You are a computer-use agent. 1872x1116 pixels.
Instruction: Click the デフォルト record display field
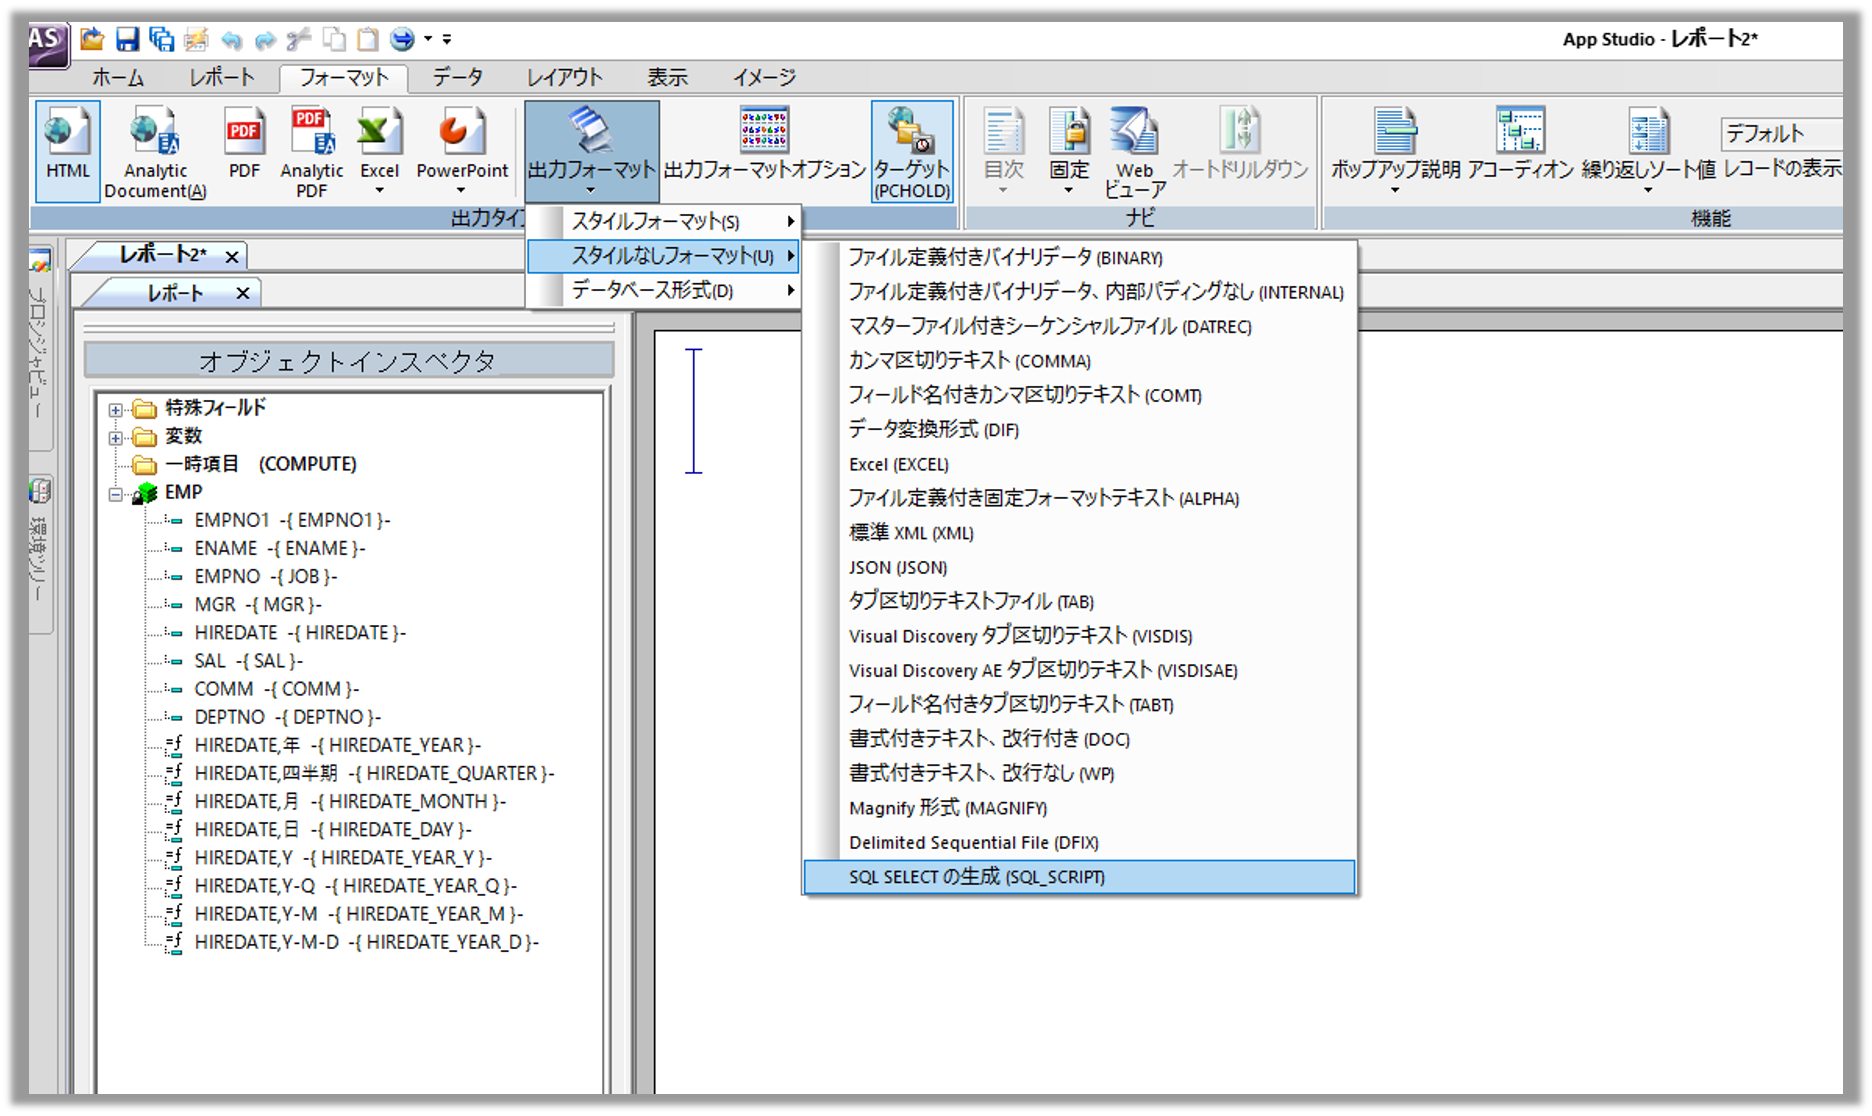[x=1778, y=133]
